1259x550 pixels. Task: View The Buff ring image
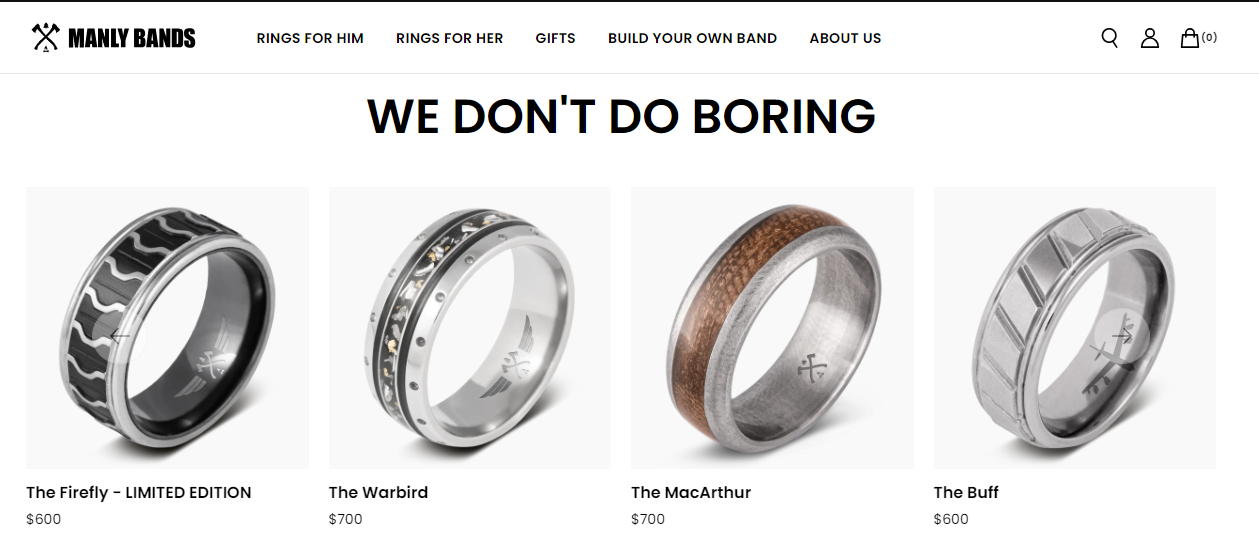1075,328
